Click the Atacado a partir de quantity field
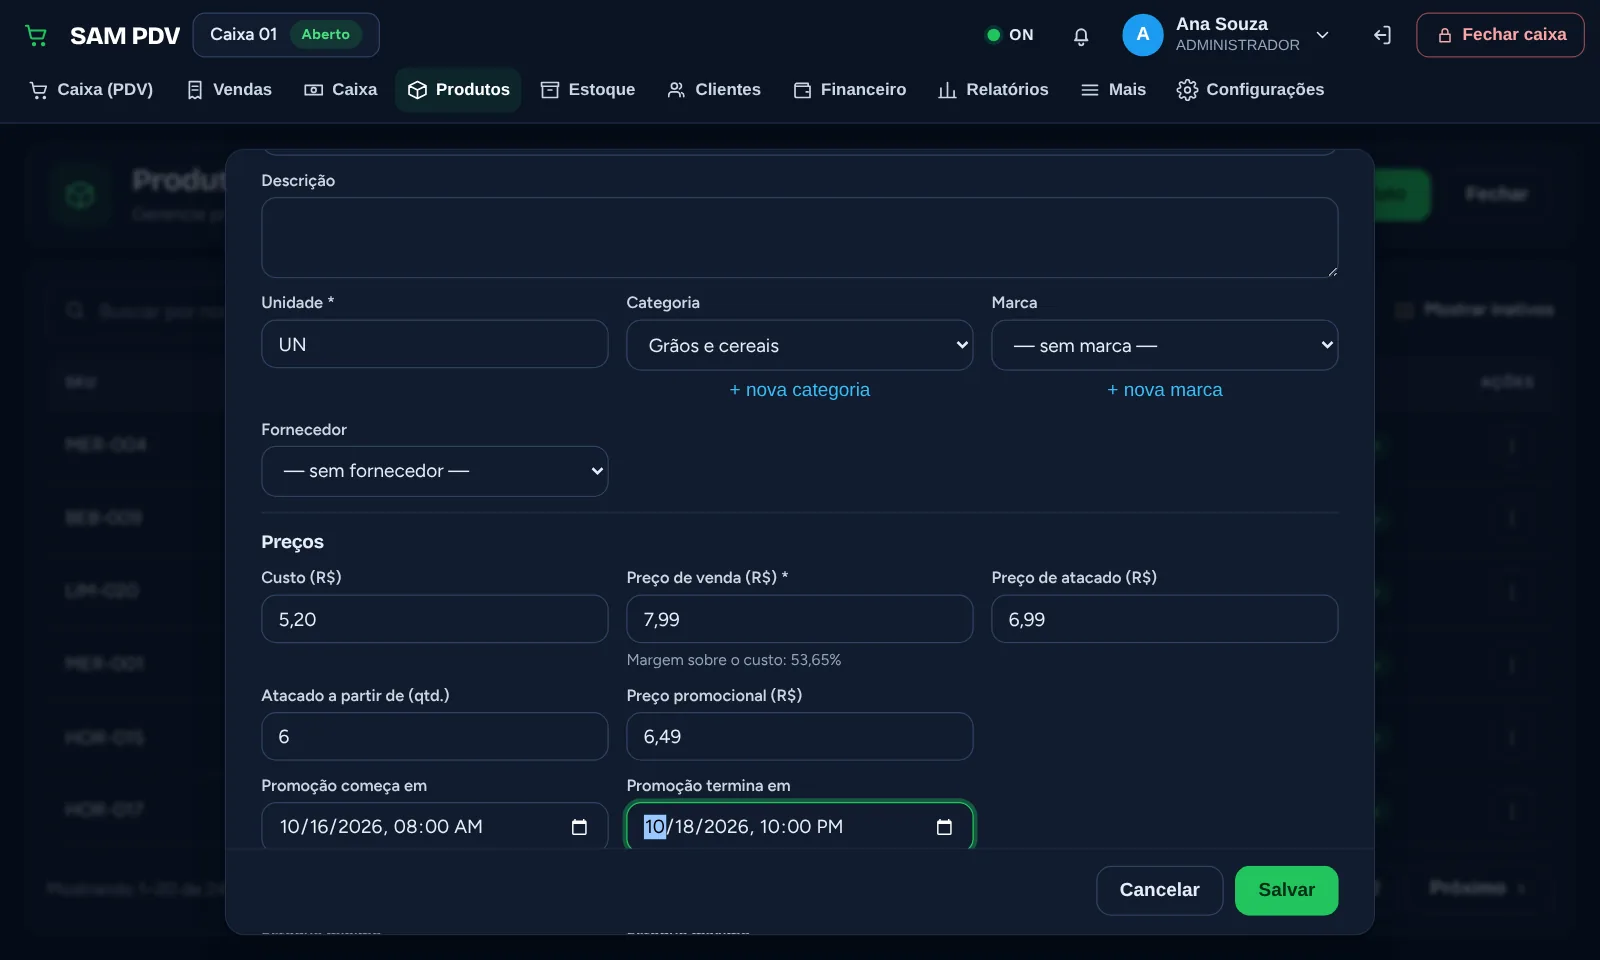This screenshot has height=960, width=1600. coord(434,736)
